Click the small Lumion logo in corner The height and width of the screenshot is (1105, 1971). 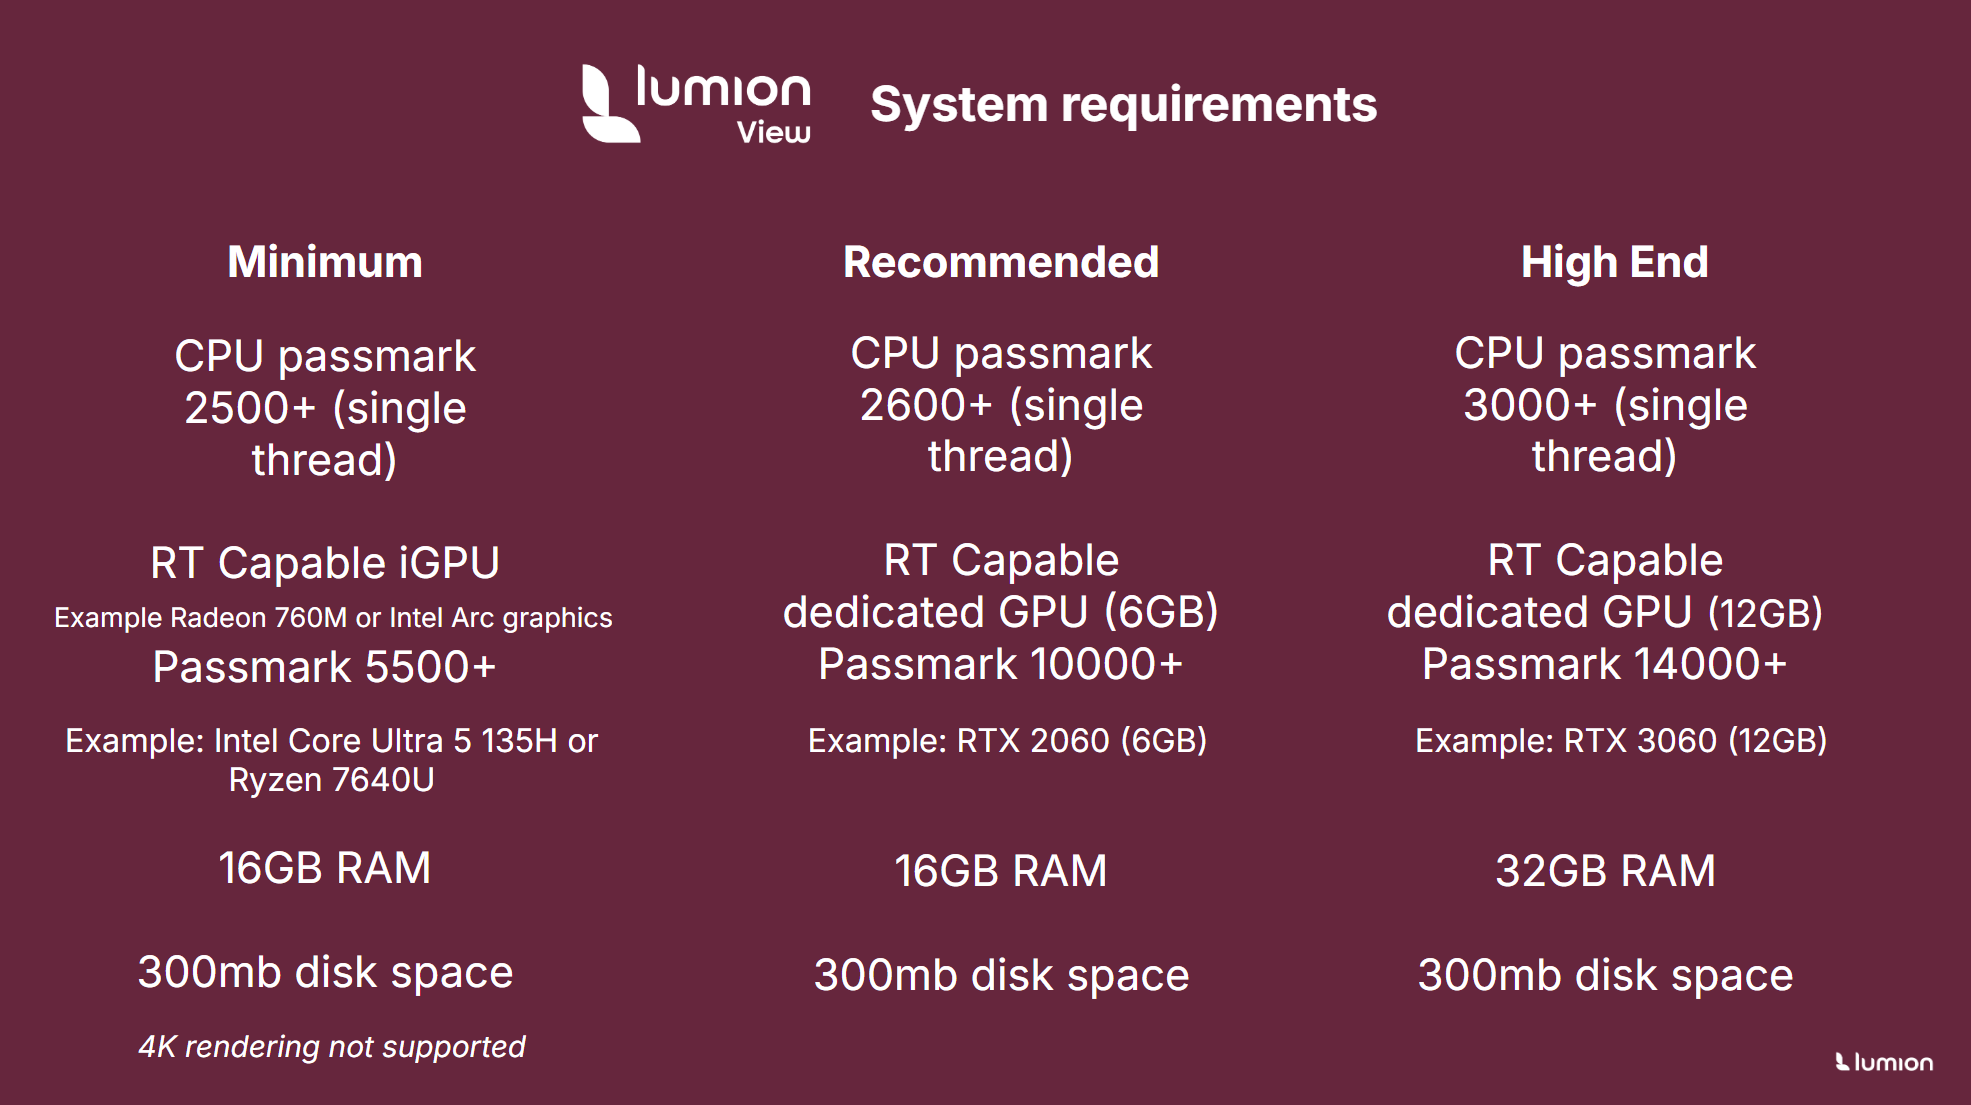click(x=1884, y=1062)
